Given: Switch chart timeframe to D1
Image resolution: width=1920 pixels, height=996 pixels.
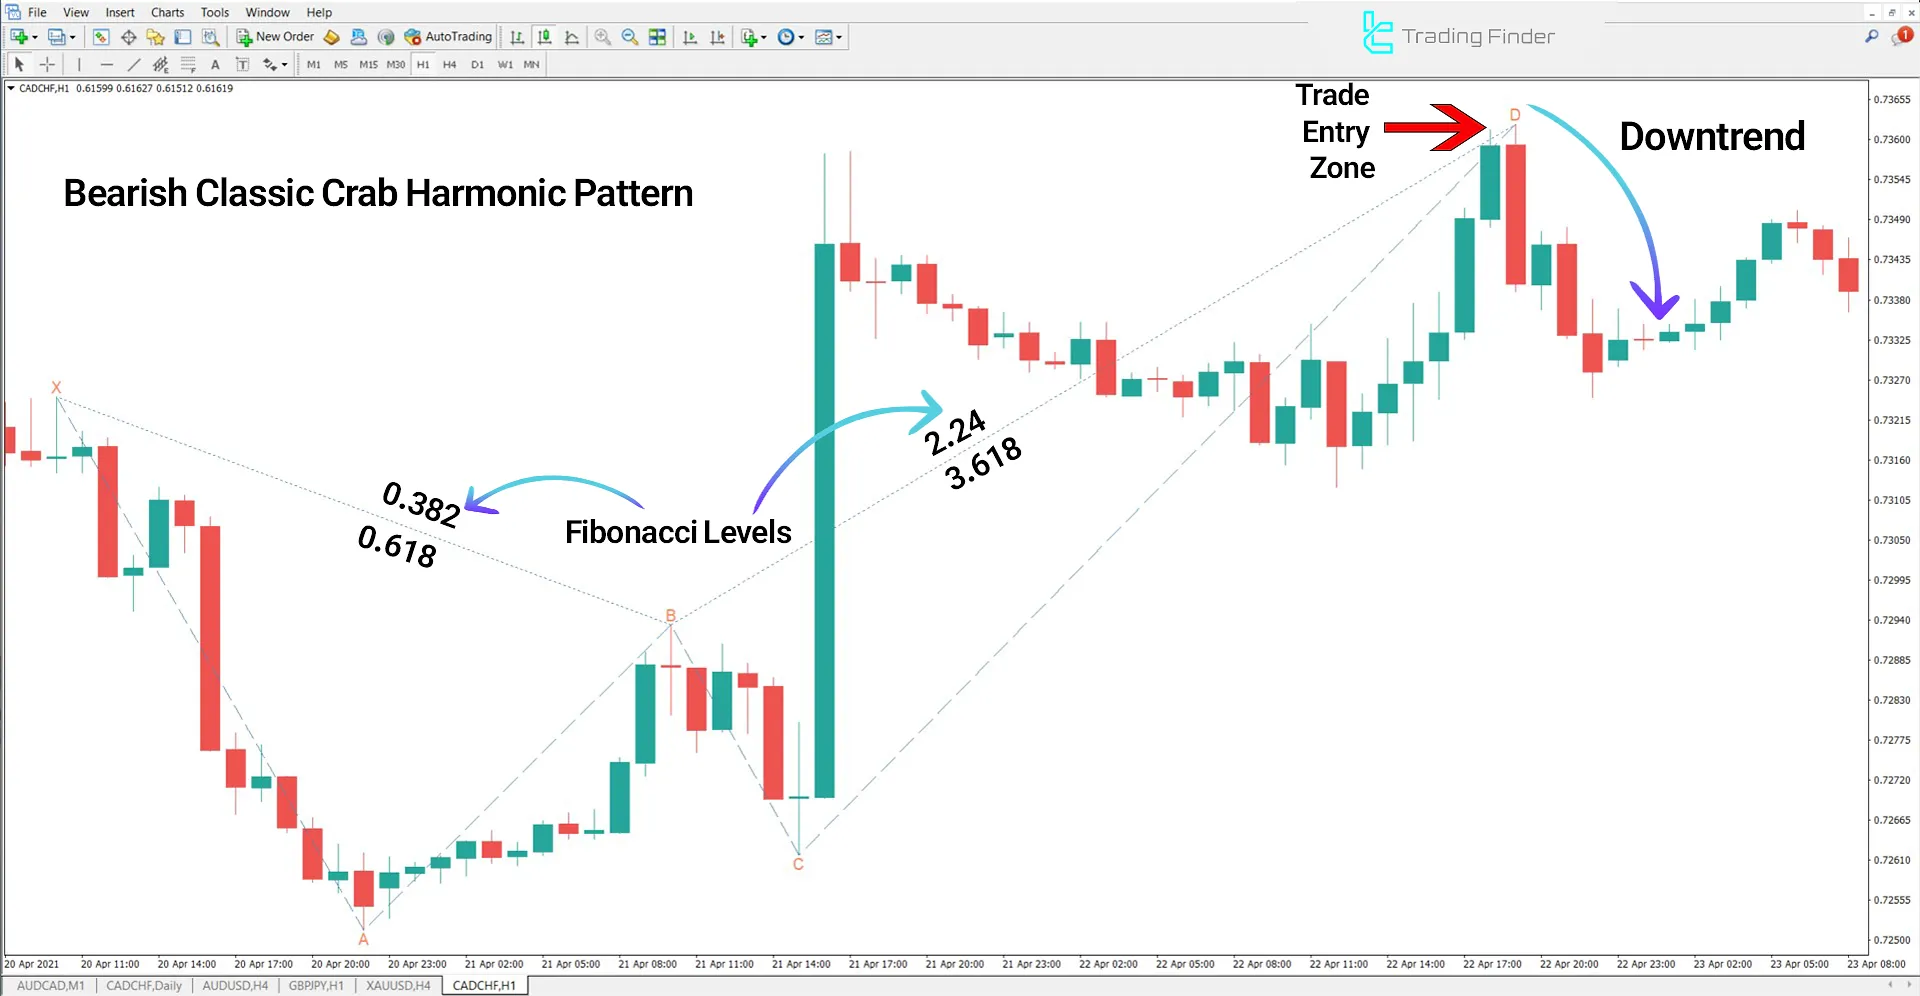Looking at the screenshot, I should [478, 64].
